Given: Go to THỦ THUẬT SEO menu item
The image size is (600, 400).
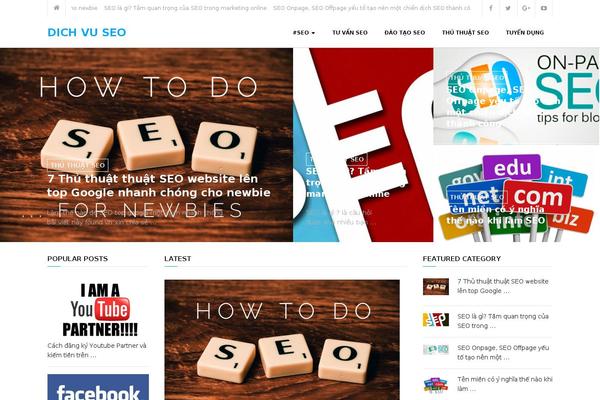Looking at the screenshot, I should (465, 33).
